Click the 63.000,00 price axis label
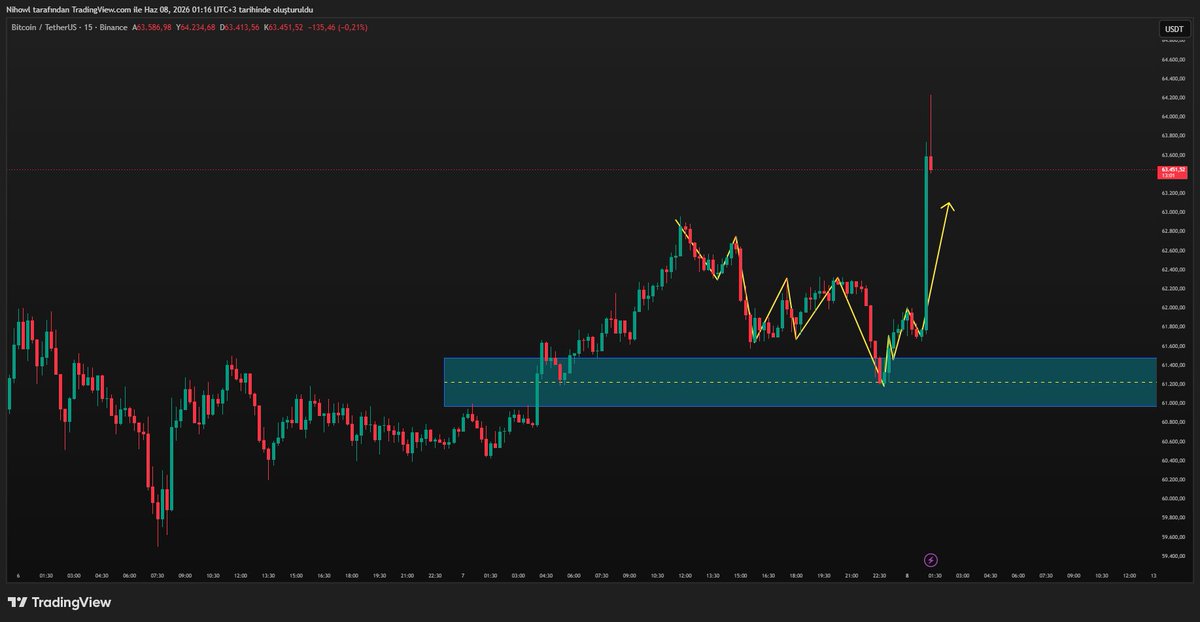 coord(1174,212)
